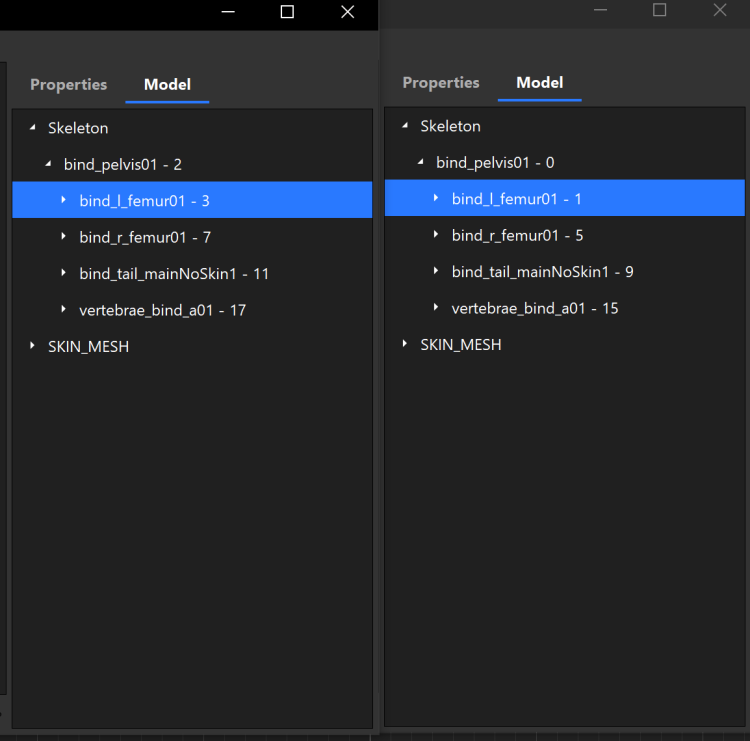Expand SKIN_MESH below vertebrae_bind_a01 - 17
This screenshot has width=750, height=741.
point(33,346)
